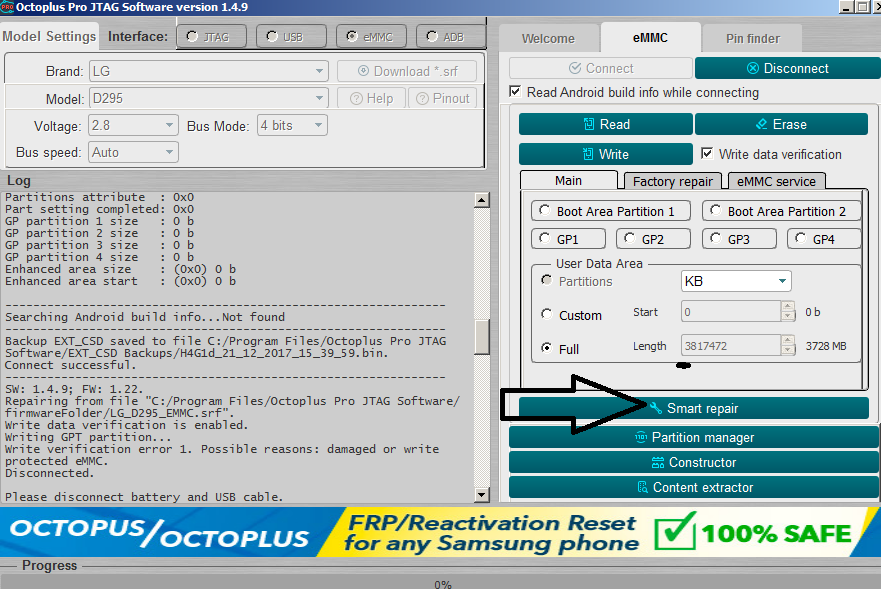Viewport: 881px width, 589px height.
Task: Launch the Content extractor
Action: pyautogui.click(x=694, y=487)
